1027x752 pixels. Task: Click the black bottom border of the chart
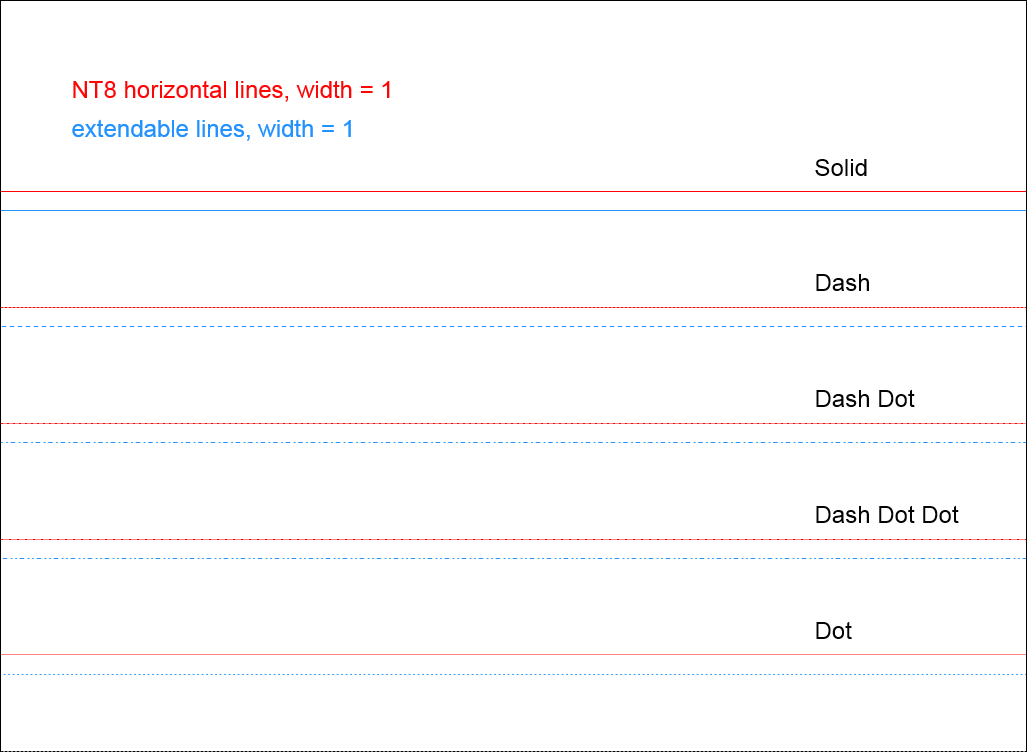click(500, 750)
